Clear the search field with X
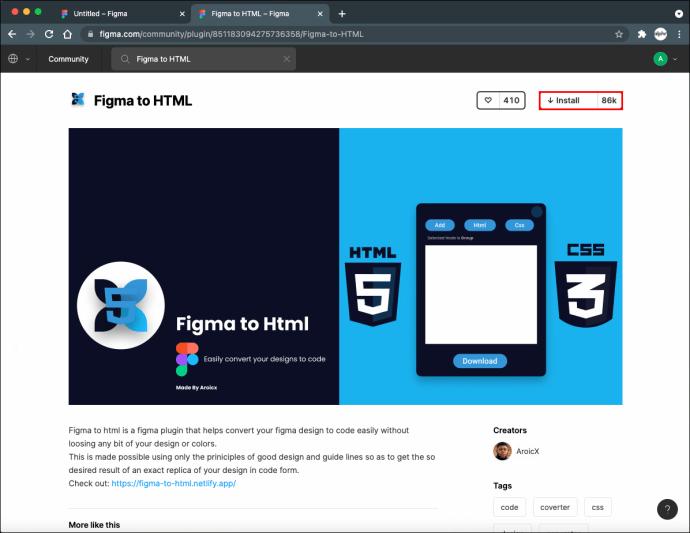 coord(286,59)
